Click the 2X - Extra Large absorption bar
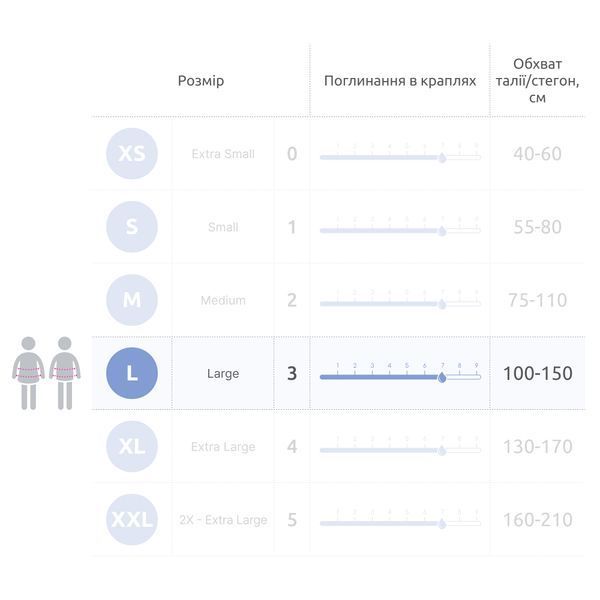Screen dimensions: 600x600 (x=400, y=523)
